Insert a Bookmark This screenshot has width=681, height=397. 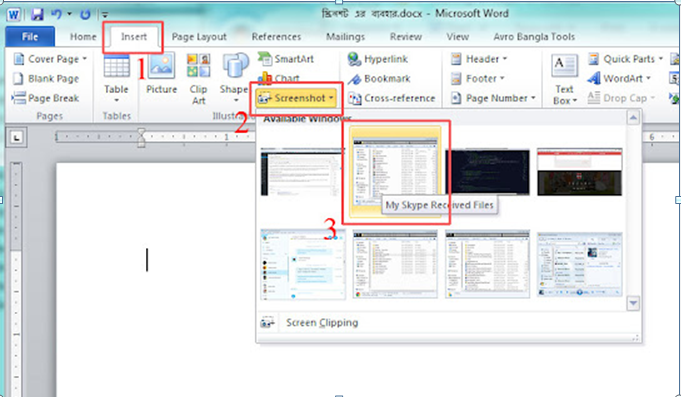coord(379,79)
